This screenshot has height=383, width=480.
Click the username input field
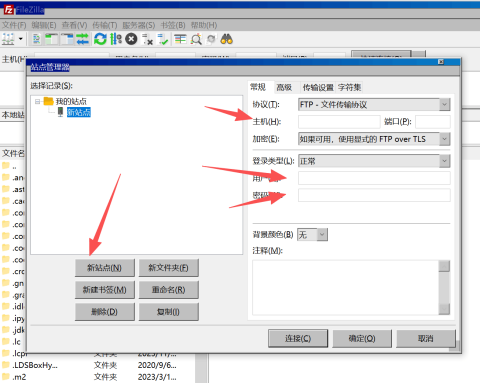point(374,178)
